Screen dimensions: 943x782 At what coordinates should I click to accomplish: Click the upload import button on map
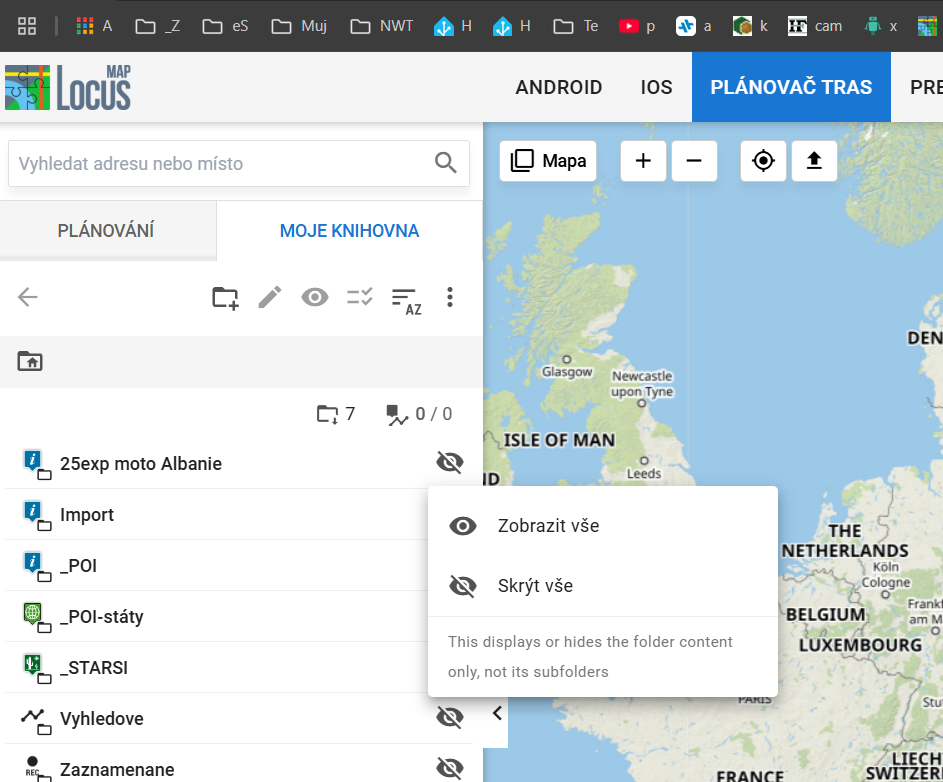(814, 161)
